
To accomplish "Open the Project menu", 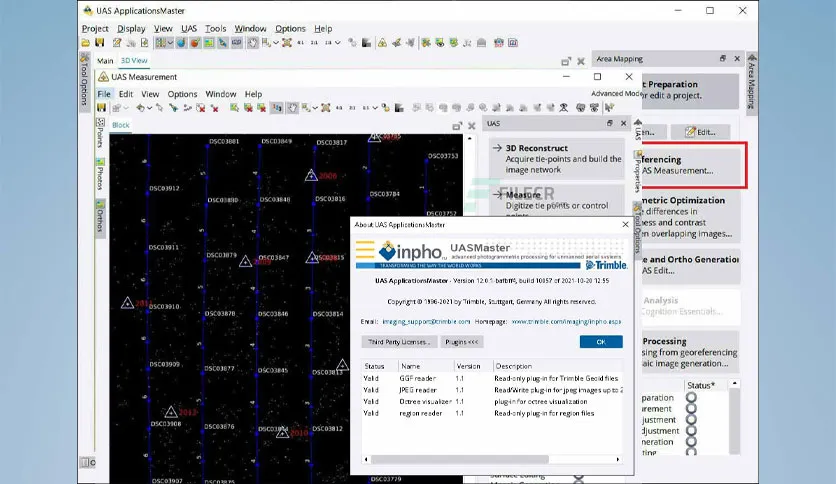I will tap(95, 29).
